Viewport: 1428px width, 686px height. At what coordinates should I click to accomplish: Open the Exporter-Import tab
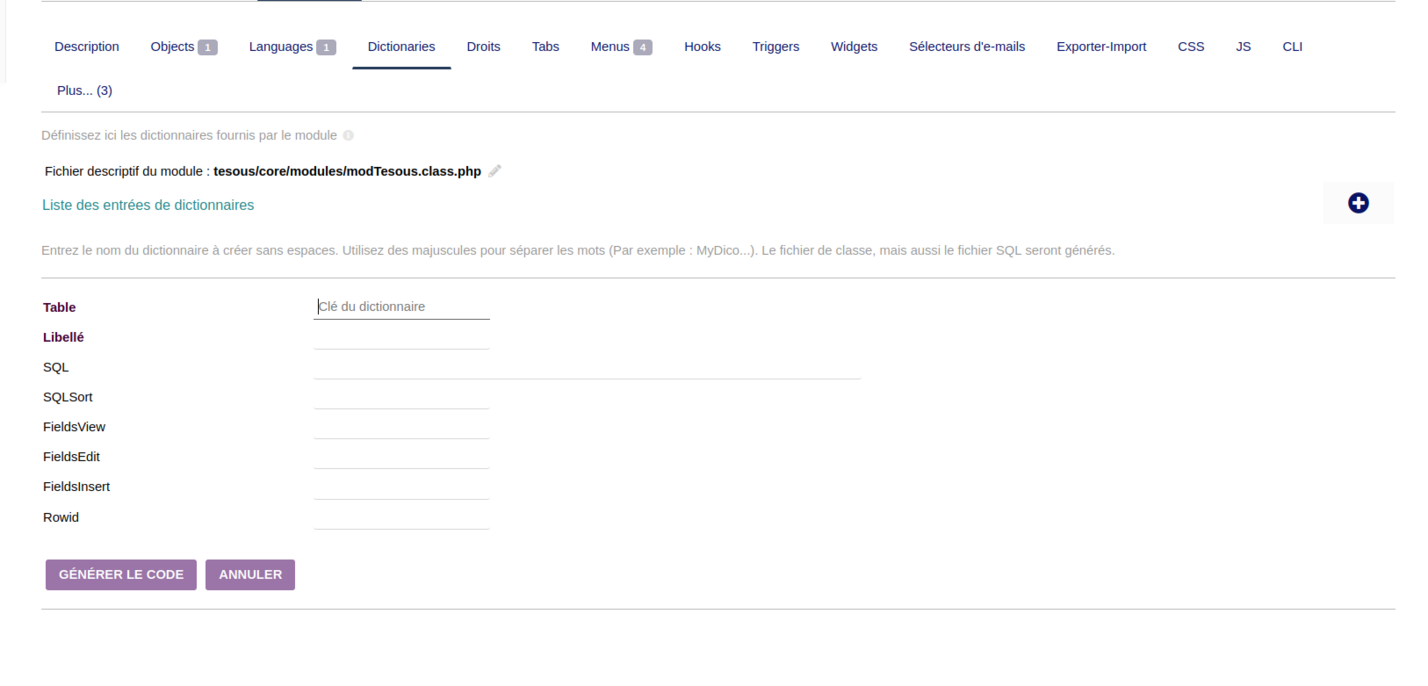tap(1100, 46)
